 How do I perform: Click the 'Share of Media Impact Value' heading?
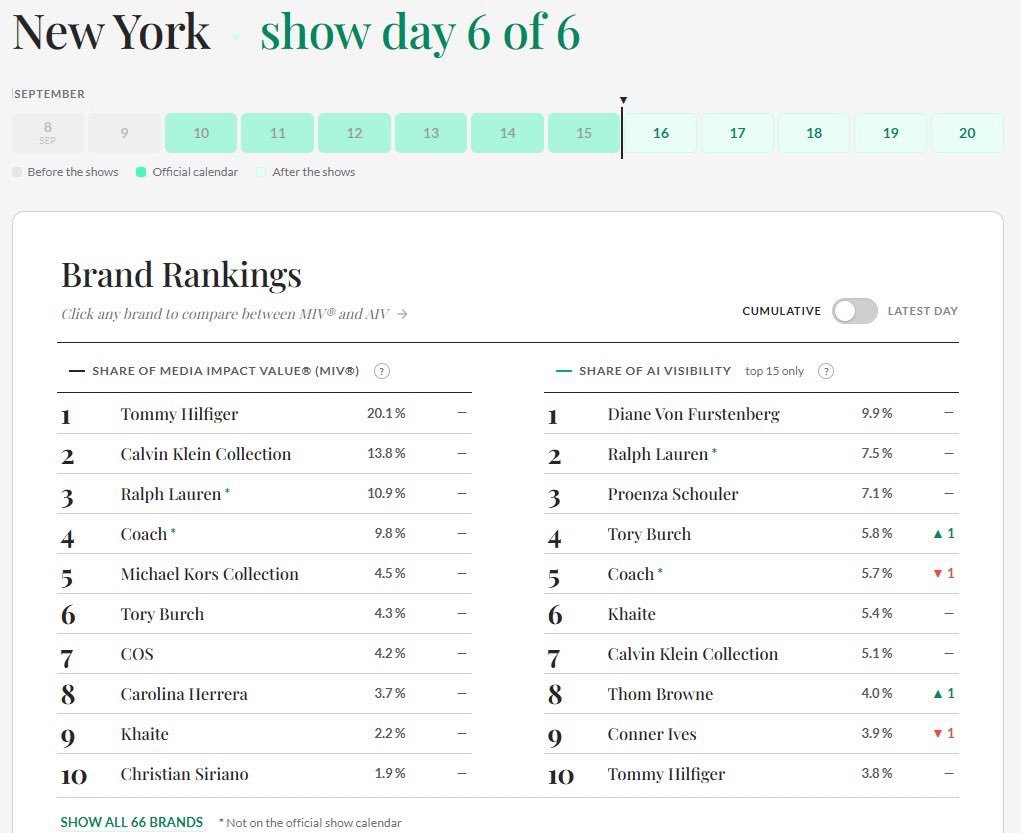[225, 371]
